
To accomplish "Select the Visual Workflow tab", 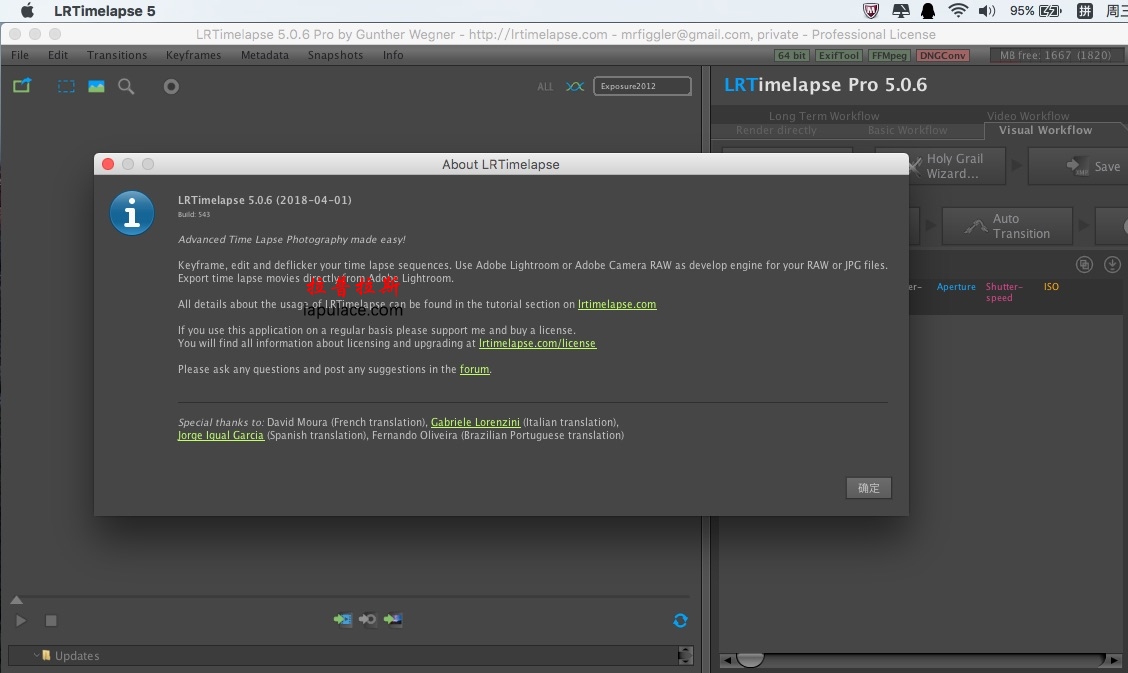I will pyautogui.click(x=1045, y=130).
